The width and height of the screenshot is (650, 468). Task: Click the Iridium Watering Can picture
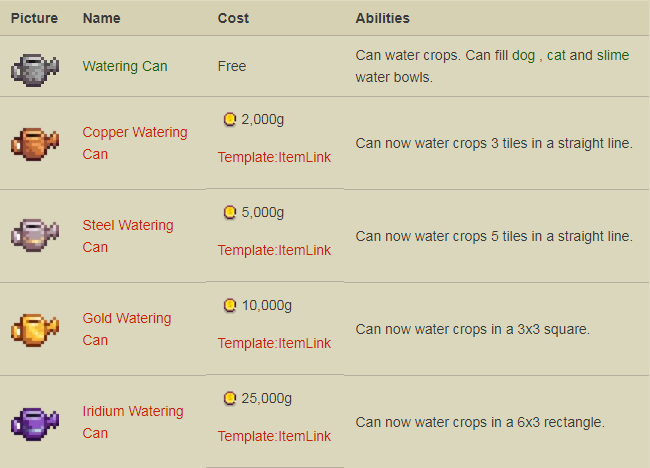tap(34, 422)
